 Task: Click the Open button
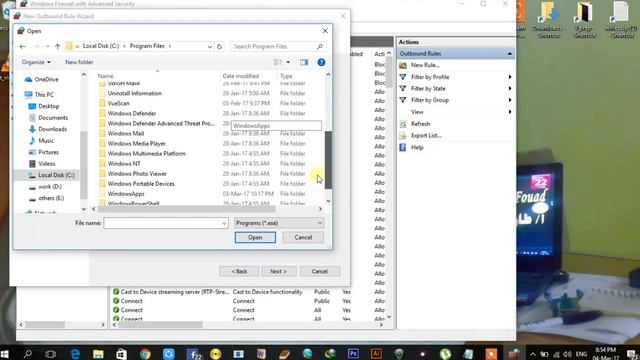(x=255, y=238)
